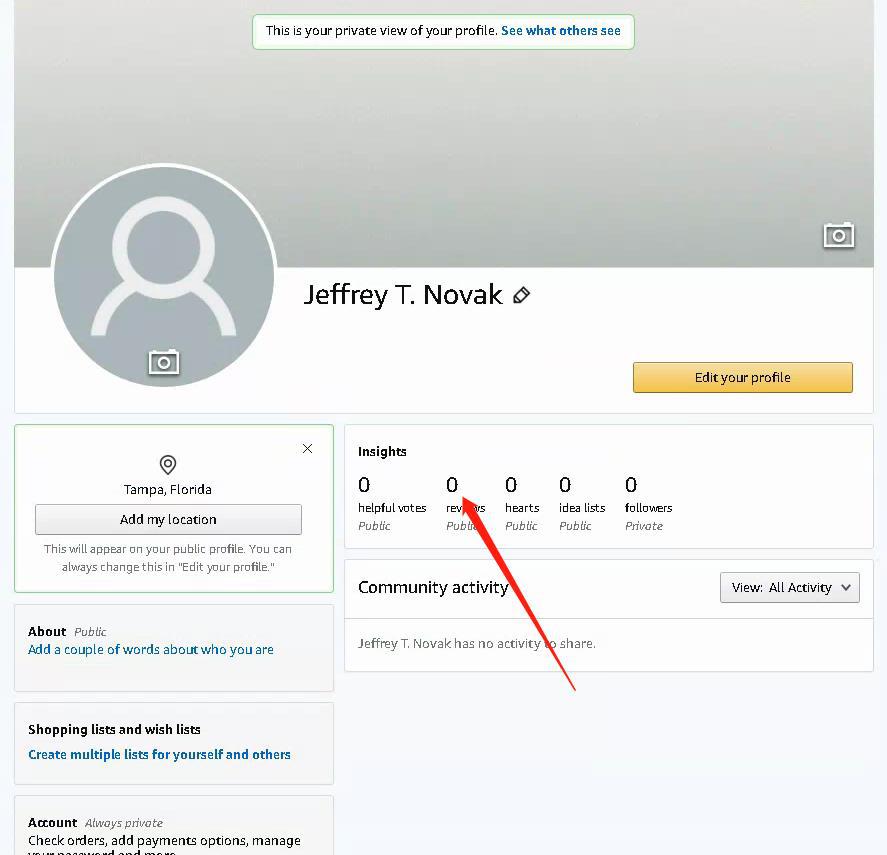Click the pencil icon beside Jeffrey T. Novak

pyautogui.click(x=521, y=295)
